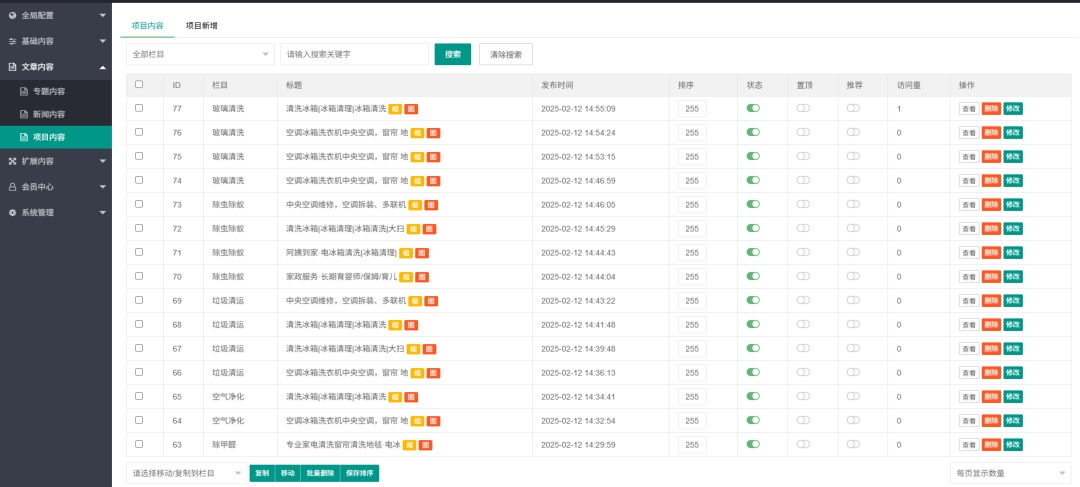1080x487 pixels.
Task: Click the puzzle icon beside 扩展内容
Action: 12,161
